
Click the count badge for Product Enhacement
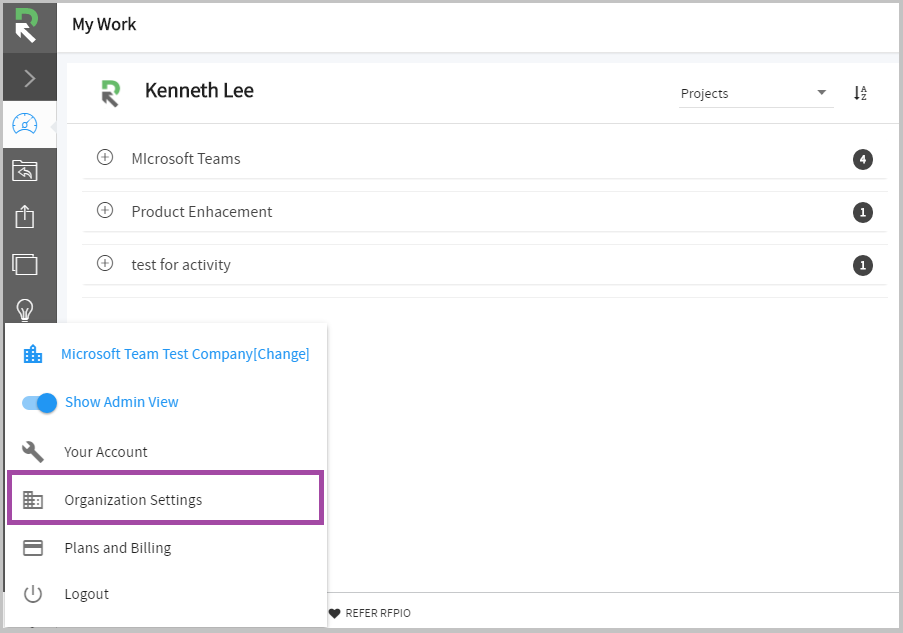[x=863, y=213]
